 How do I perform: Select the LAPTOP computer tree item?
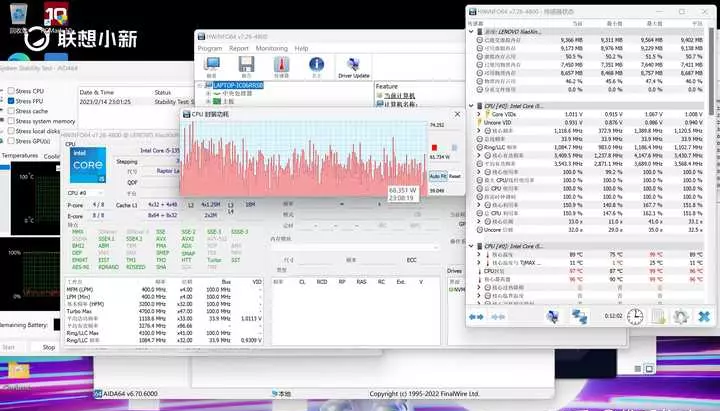[238, 85]
